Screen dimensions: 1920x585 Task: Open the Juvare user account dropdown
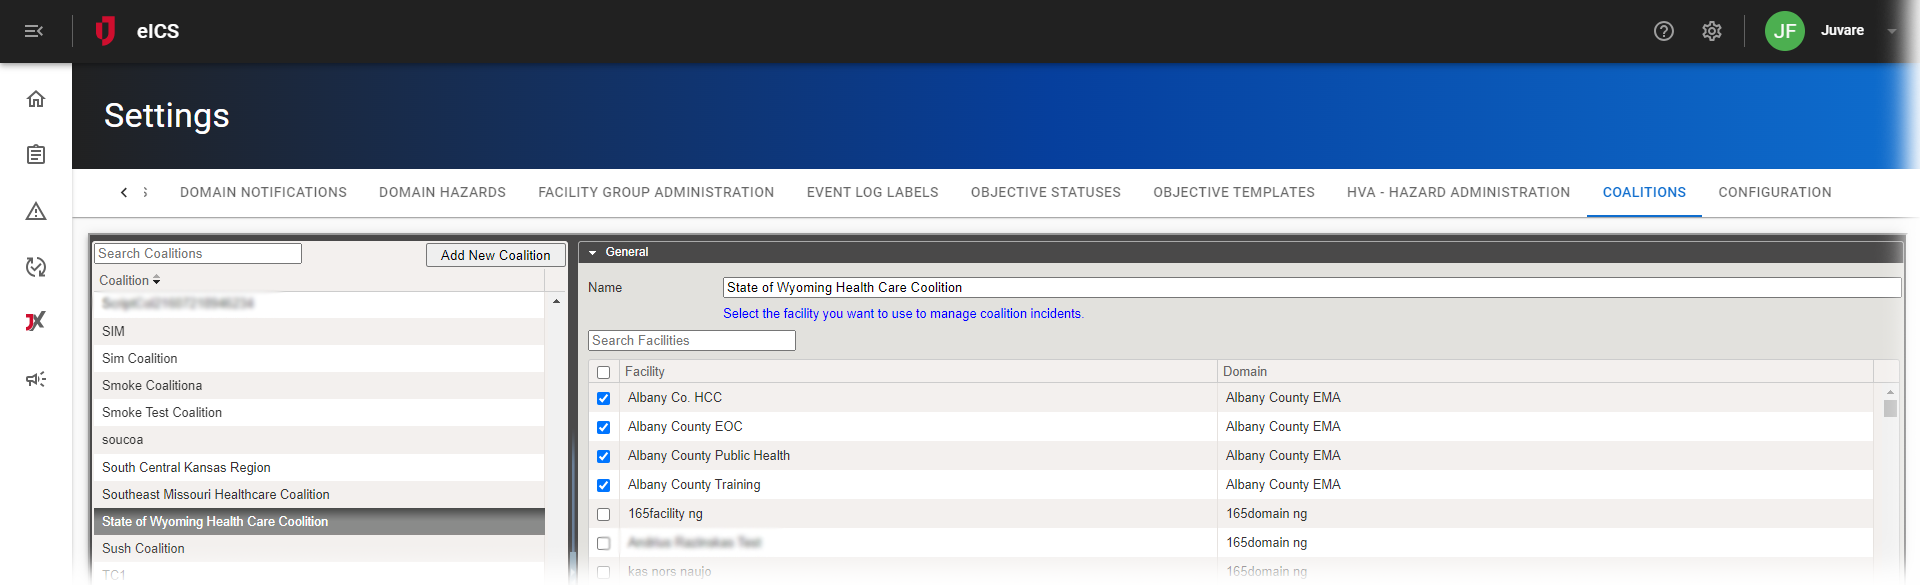(x=1891, y=31)
